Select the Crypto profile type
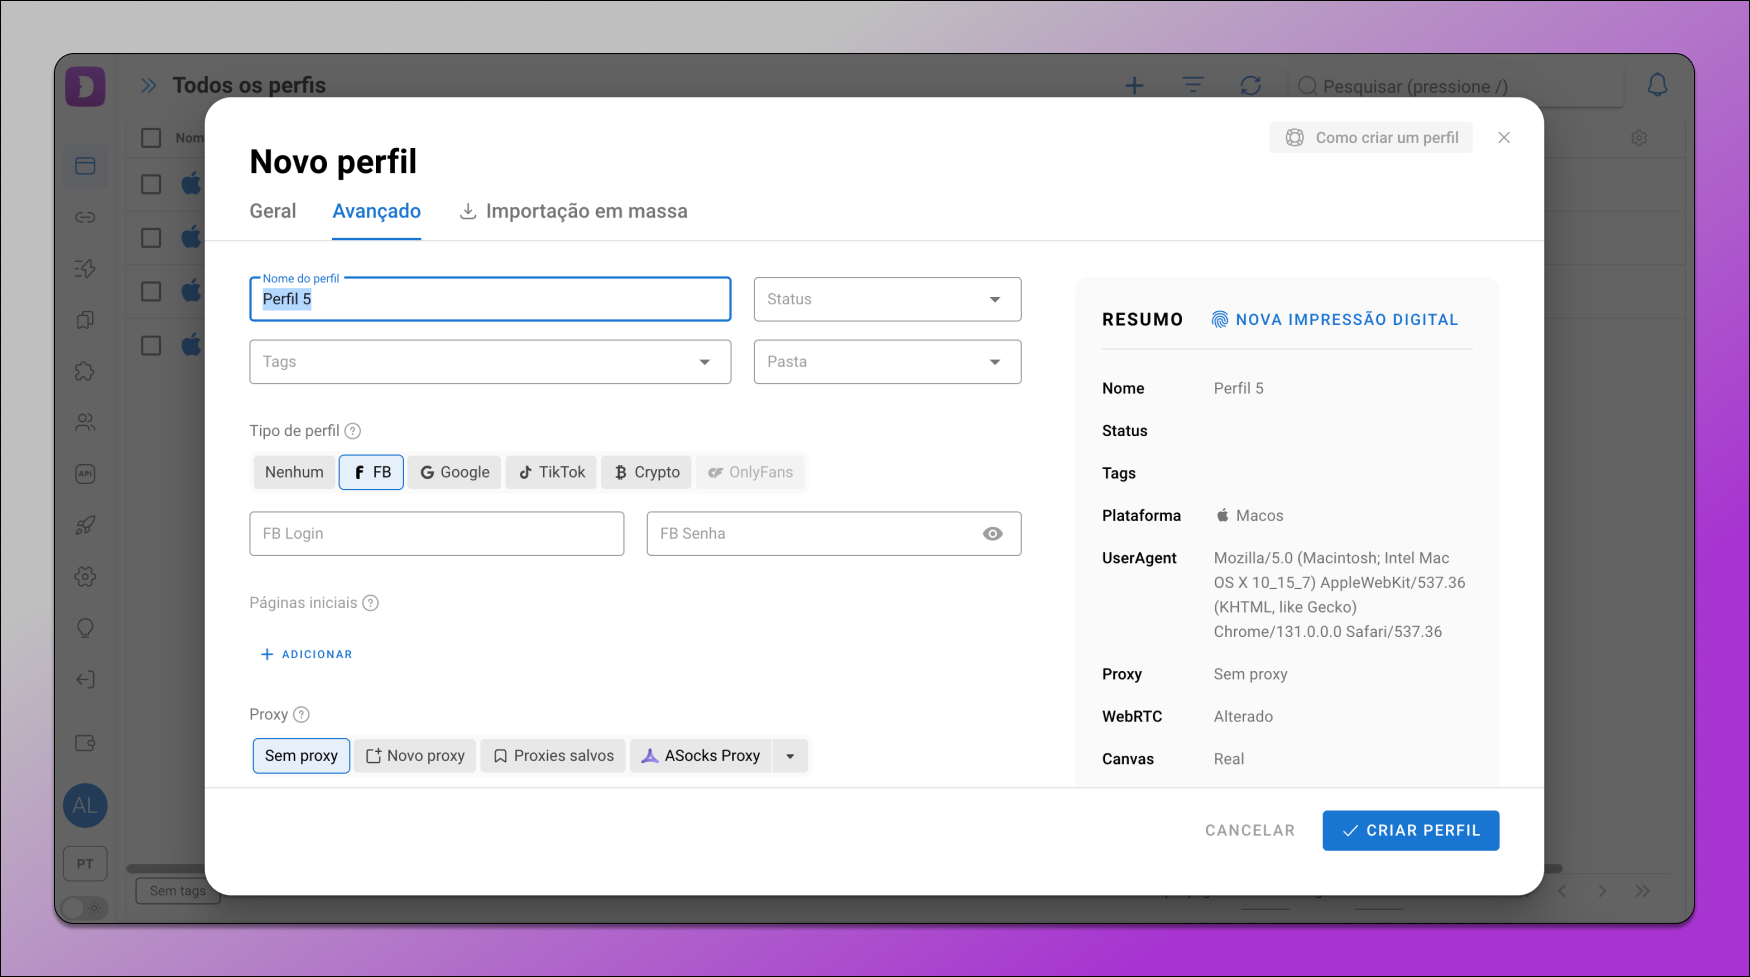 647,472
